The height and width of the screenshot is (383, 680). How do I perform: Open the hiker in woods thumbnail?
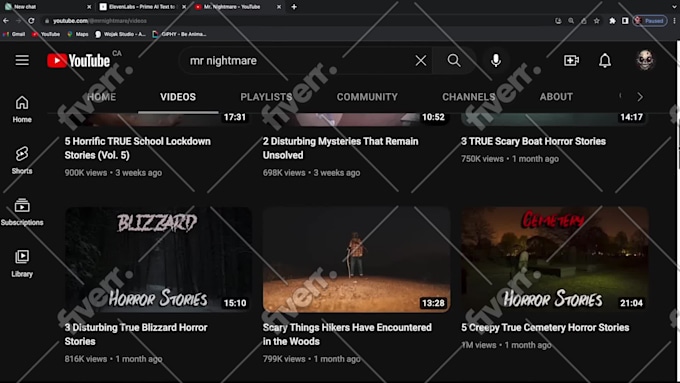tap(356, 259)
